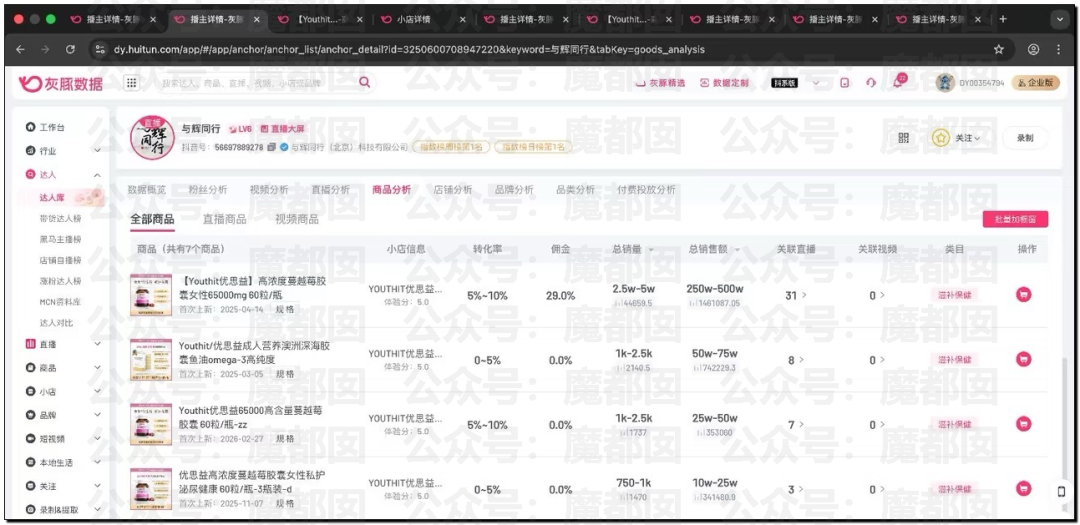The image size is (1080, 525).
Task: Copy the 抖音号 using the copy icon
Action: tap(271, 147)
